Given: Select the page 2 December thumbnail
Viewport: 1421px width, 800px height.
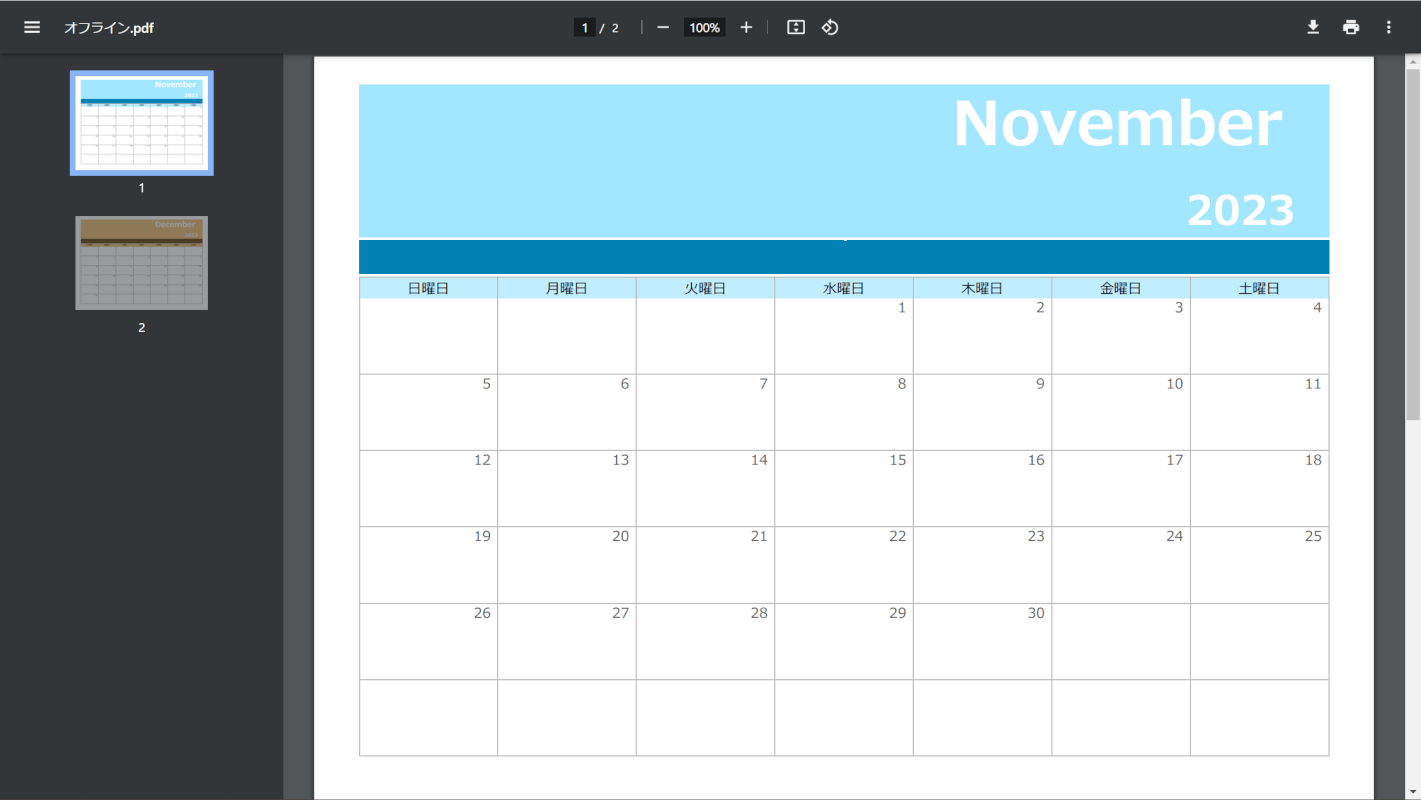Looking at the screenshot, I should (x=142, y=263).
